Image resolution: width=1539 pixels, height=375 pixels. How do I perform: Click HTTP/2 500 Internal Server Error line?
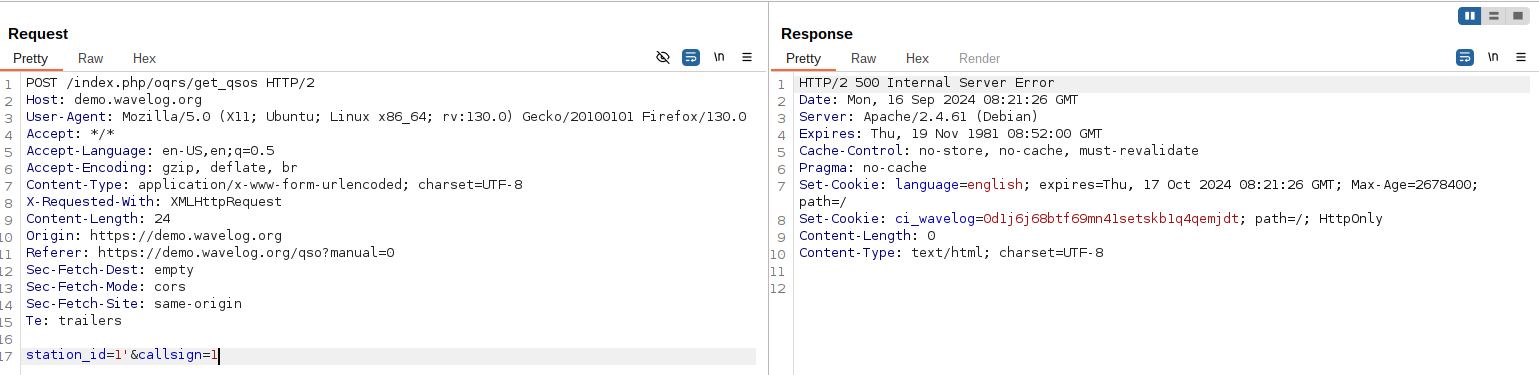pyautogui.click(x=927, y=83)
